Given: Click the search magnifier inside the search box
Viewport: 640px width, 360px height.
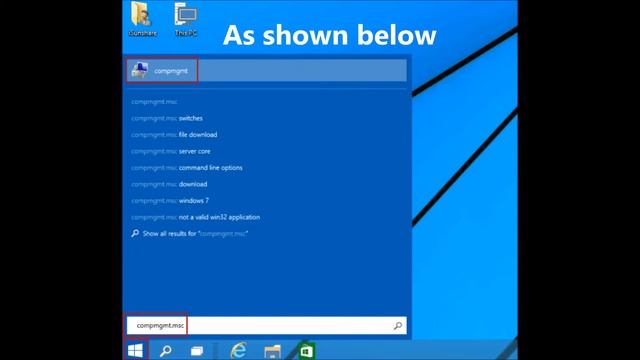Looking at the screenshot, I should [x=398, y=326].
